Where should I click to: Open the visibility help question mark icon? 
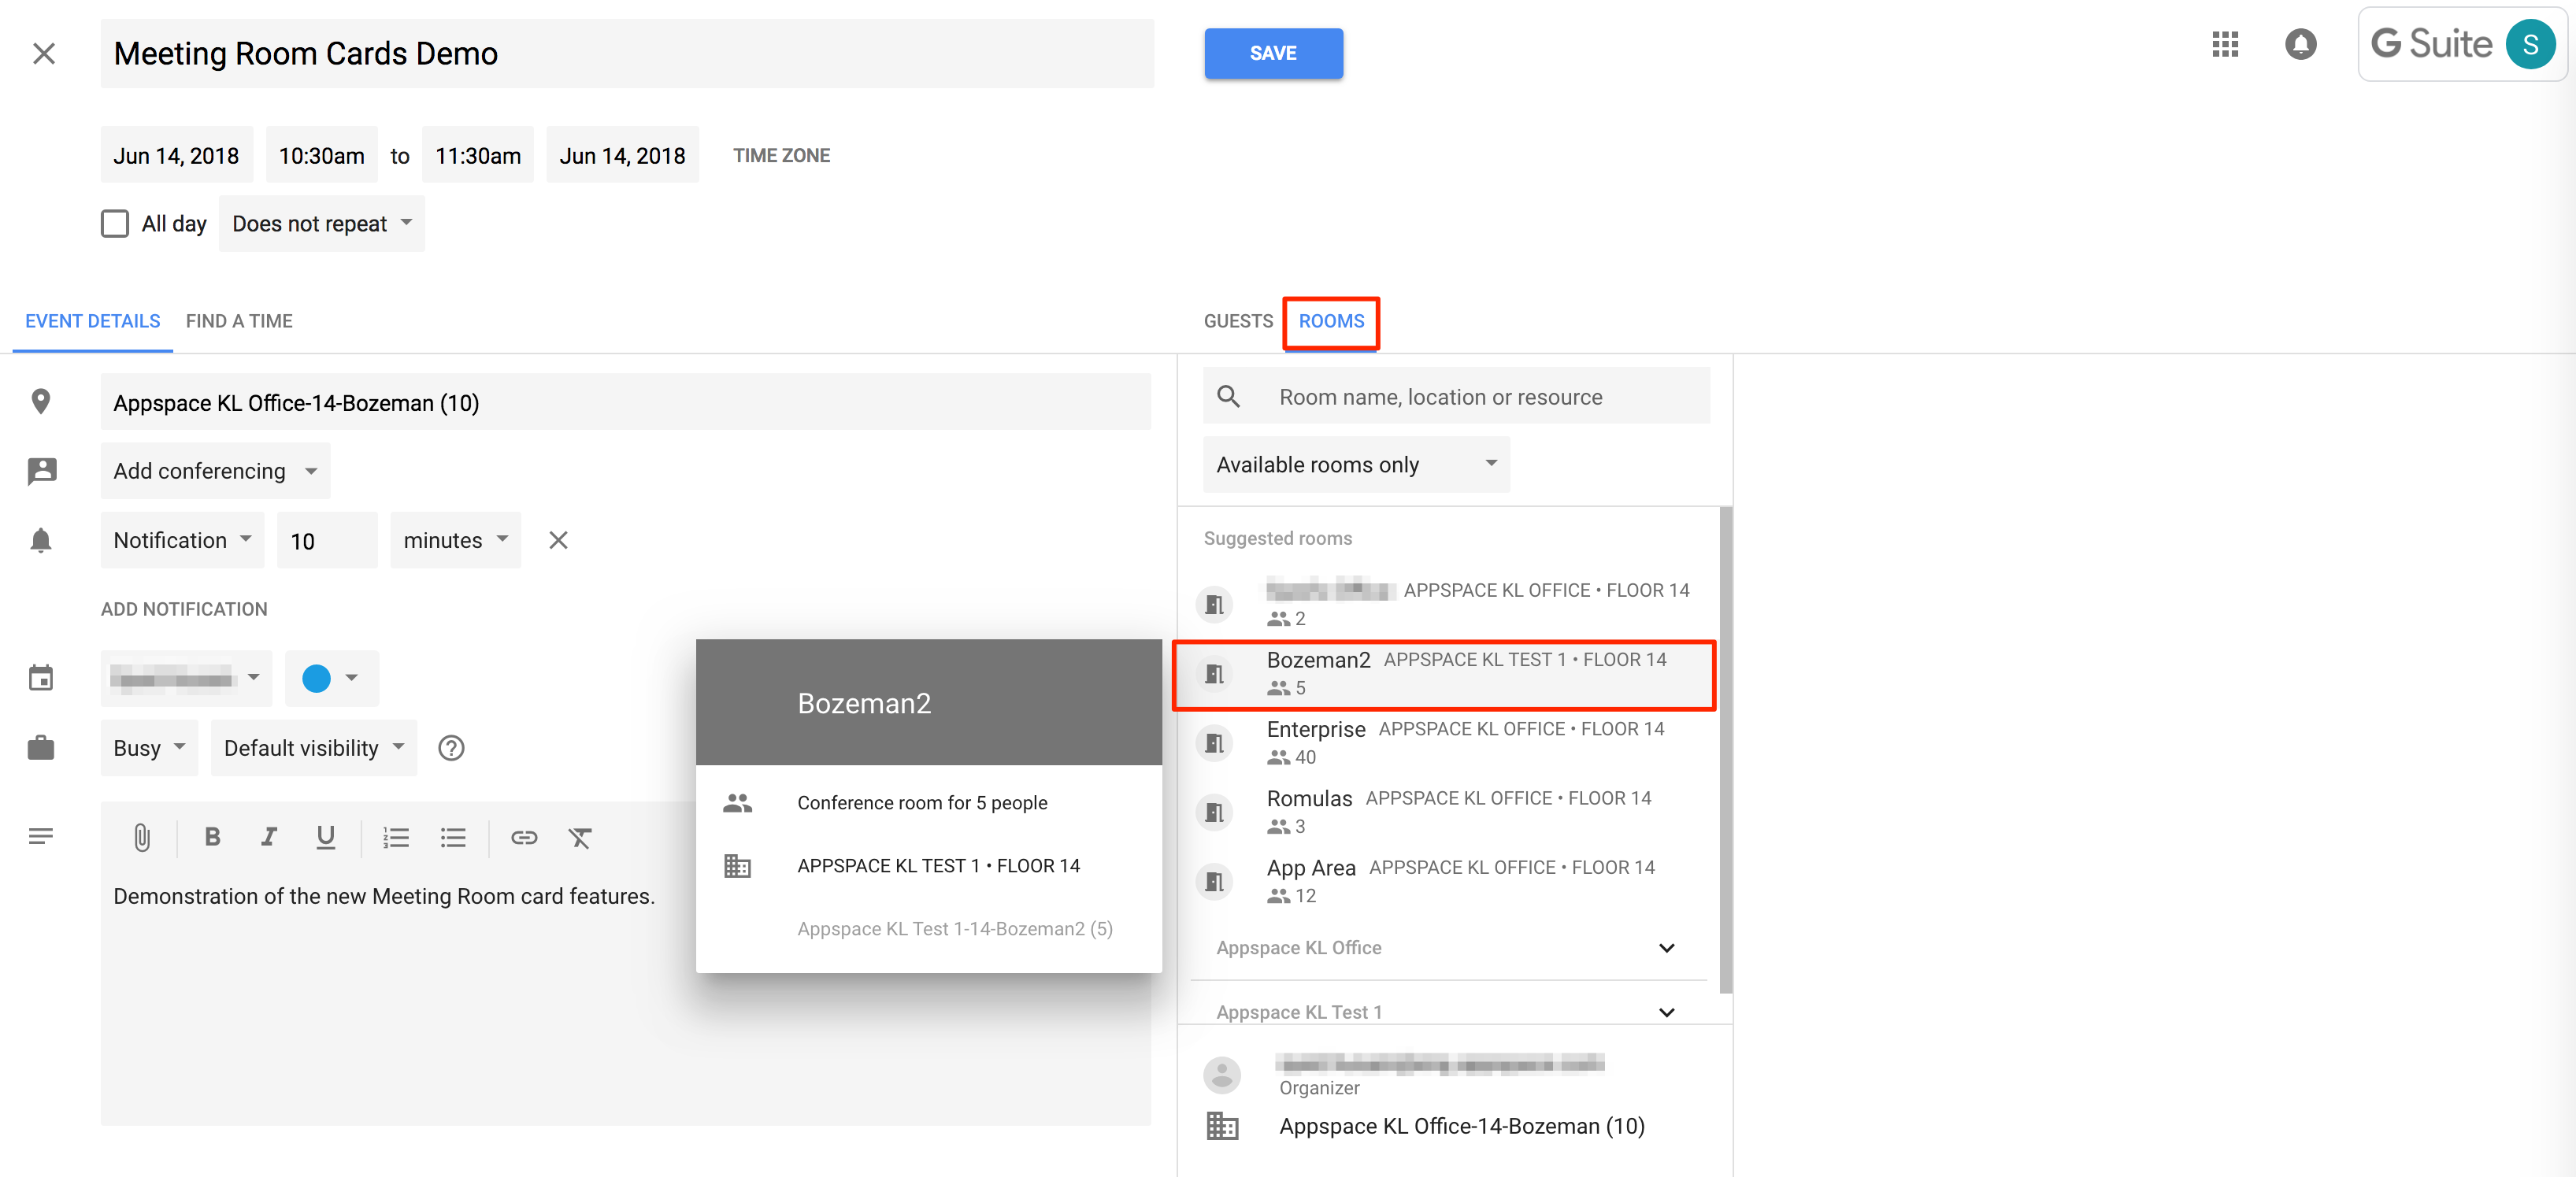point(451,748)
